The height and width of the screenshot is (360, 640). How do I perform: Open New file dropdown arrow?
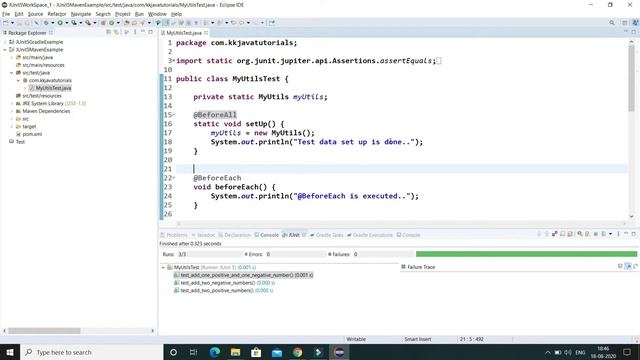pyautogui.click(x=12, y=23)
